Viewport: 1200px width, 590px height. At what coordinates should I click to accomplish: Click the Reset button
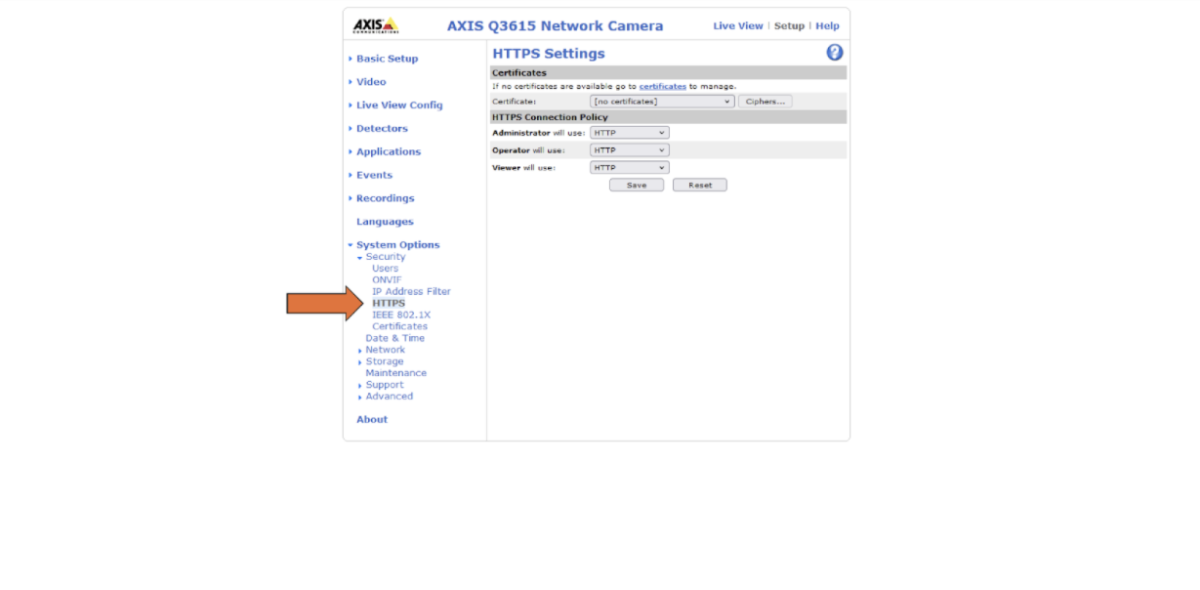(x=699, y=185)
